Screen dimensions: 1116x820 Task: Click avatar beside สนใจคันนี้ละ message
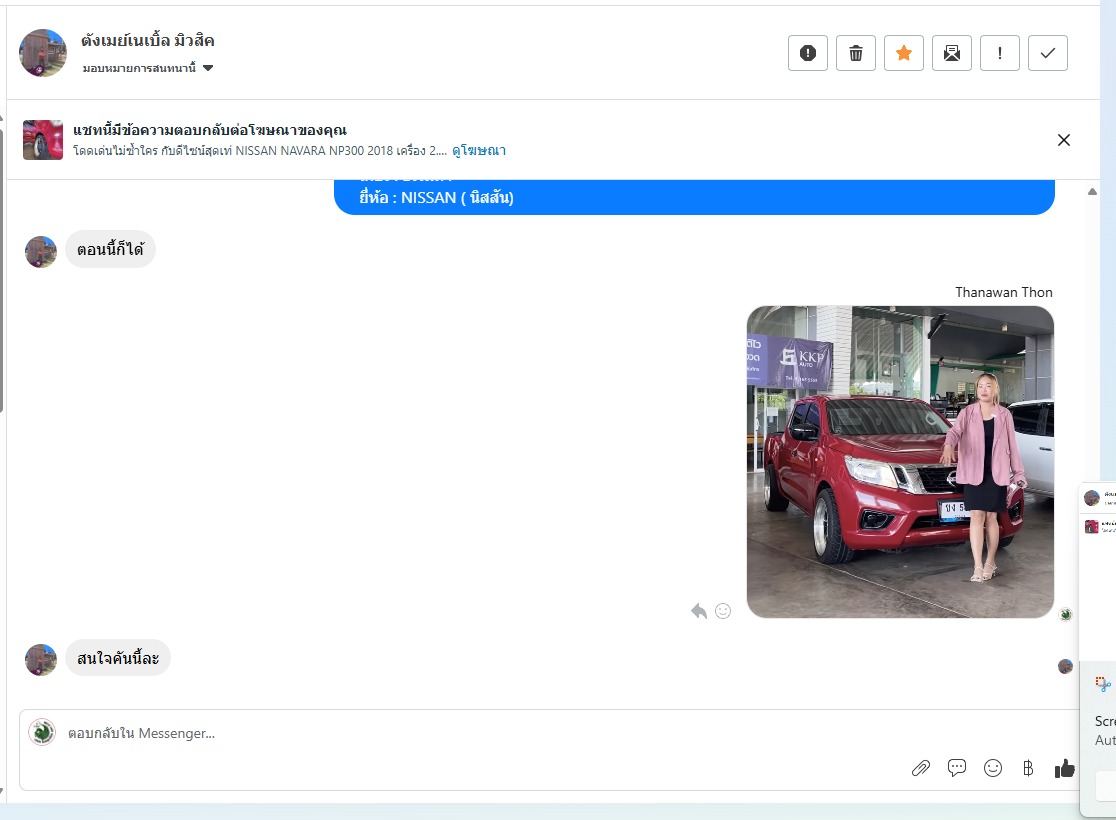tap(41, 660)
